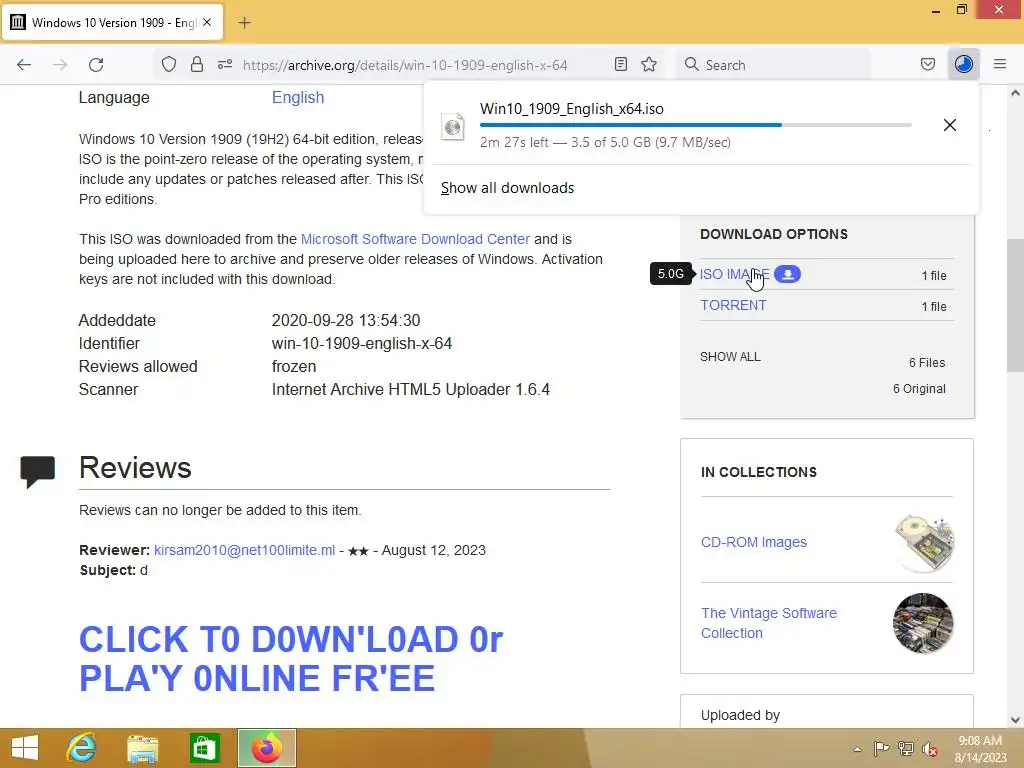Click the downloads progress toolbar icon
1024x768 pixels.
point(963,64)
